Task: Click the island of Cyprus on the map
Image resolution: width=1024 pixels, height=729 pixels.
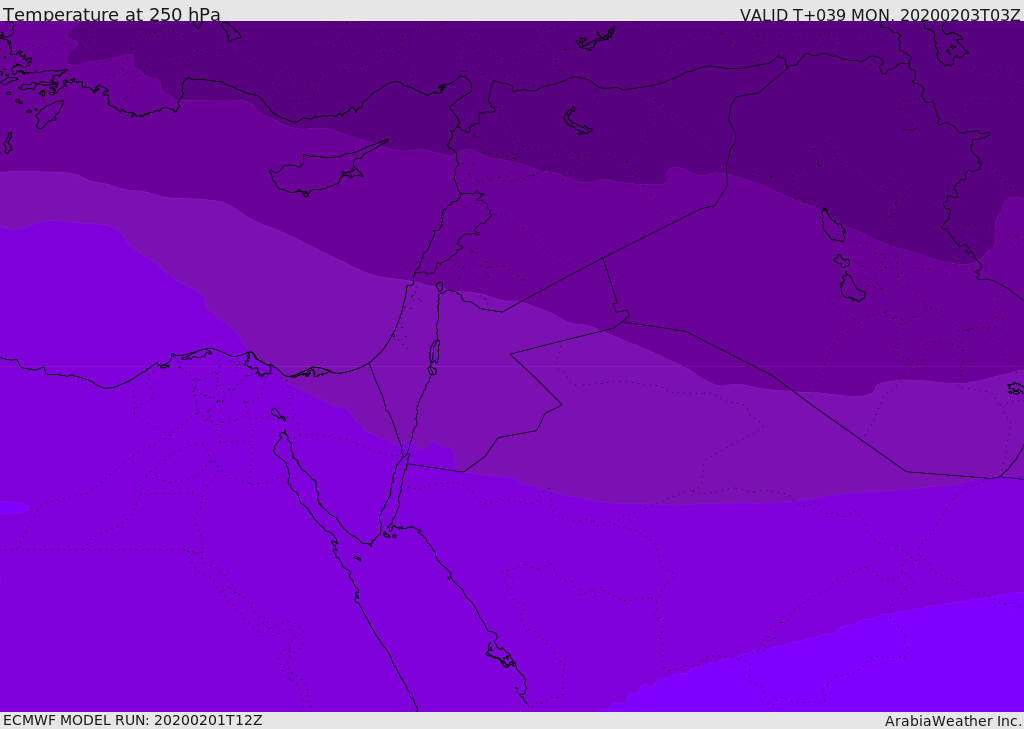Action: point(320,172)
